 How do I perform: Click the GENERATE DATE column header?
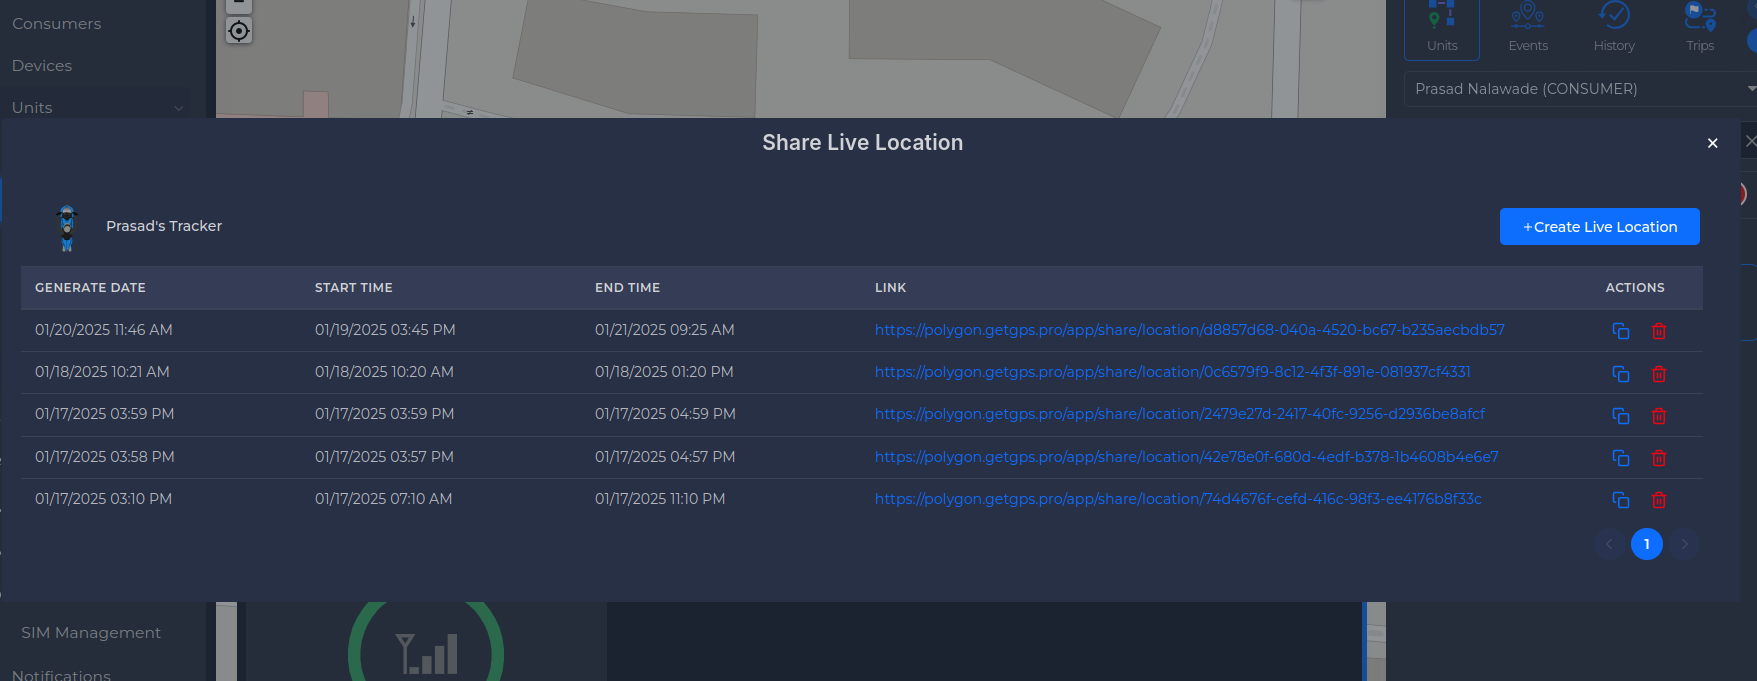(90, 288)
